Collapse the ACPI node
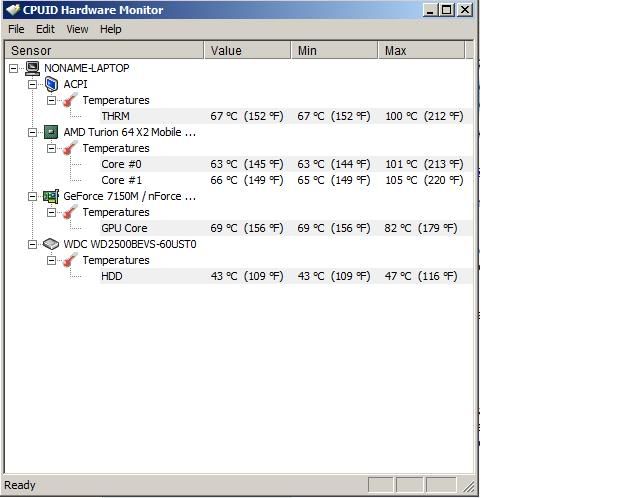The height and width of the screenshot is (498, 640). pyautogui.click(x=32, y=84)
